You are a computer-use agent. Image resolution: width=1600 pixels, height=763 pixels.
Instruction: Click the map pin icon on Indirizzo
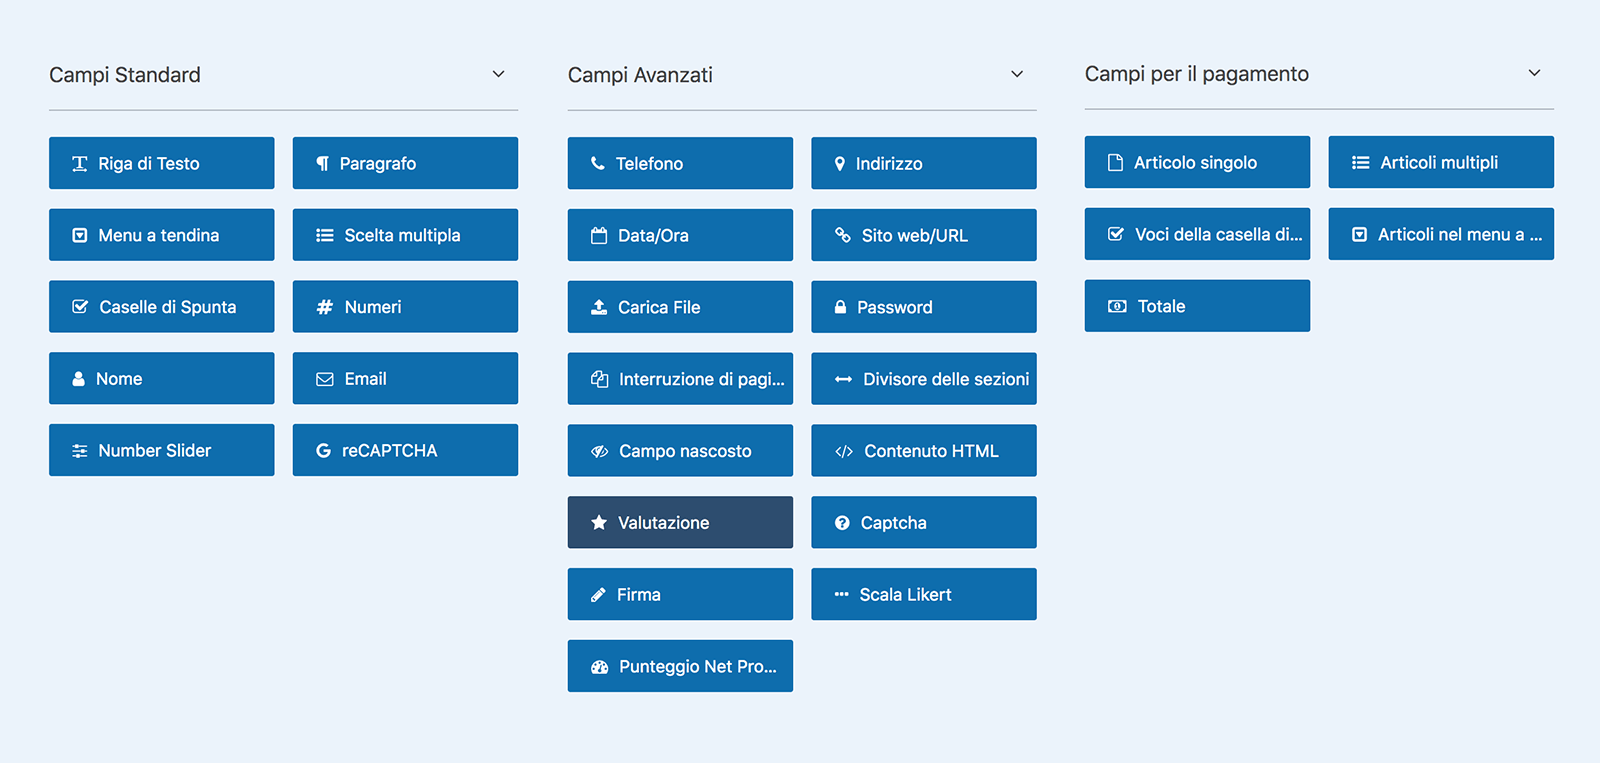click(x=840, y=163)
